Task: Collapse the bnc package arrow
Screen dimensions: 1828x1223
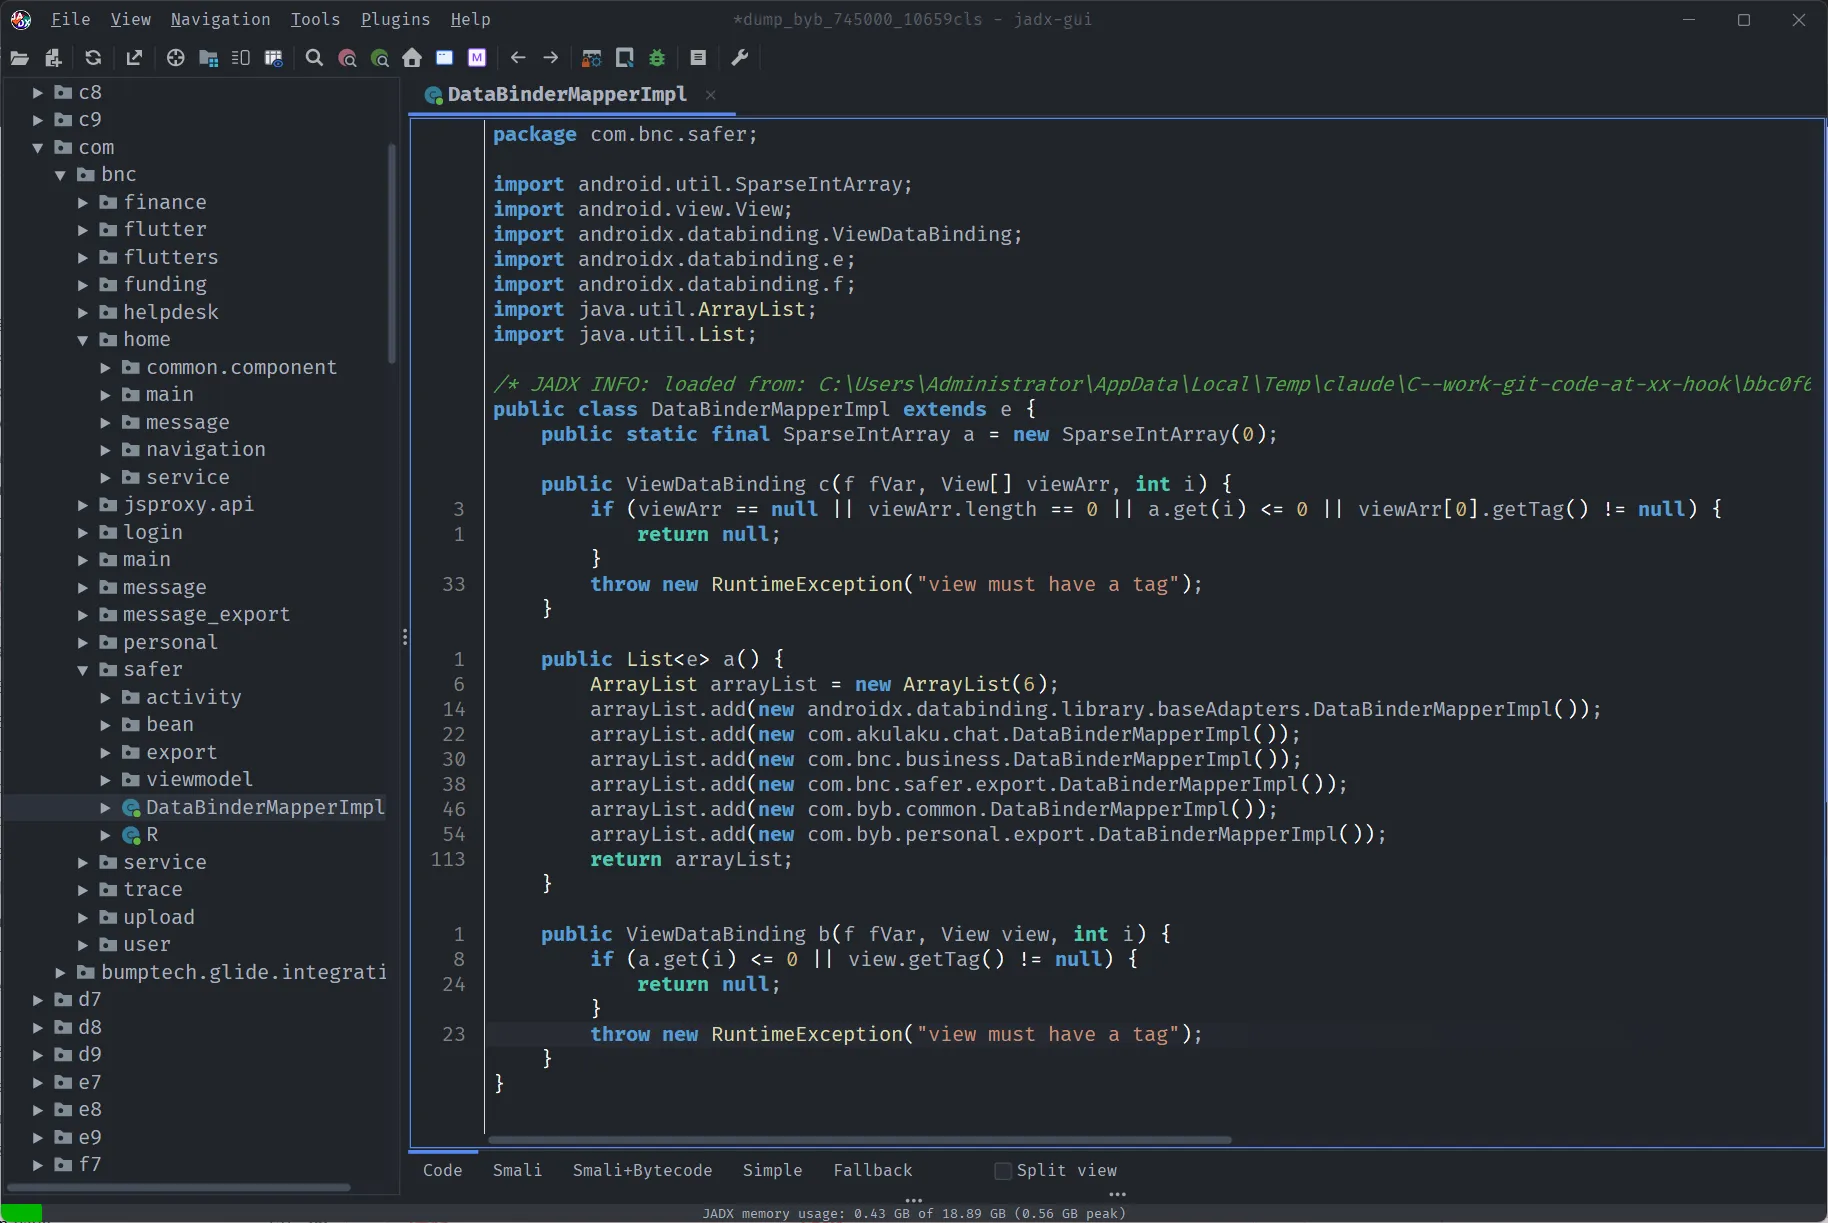Action: click(60, 175)
